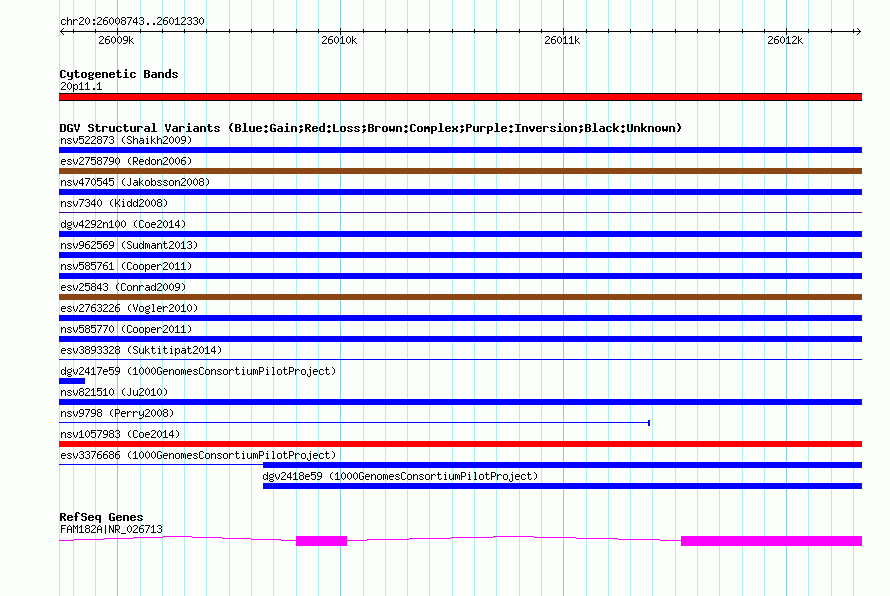Click the short blue dgv2417e59 bar

[72, 381]
